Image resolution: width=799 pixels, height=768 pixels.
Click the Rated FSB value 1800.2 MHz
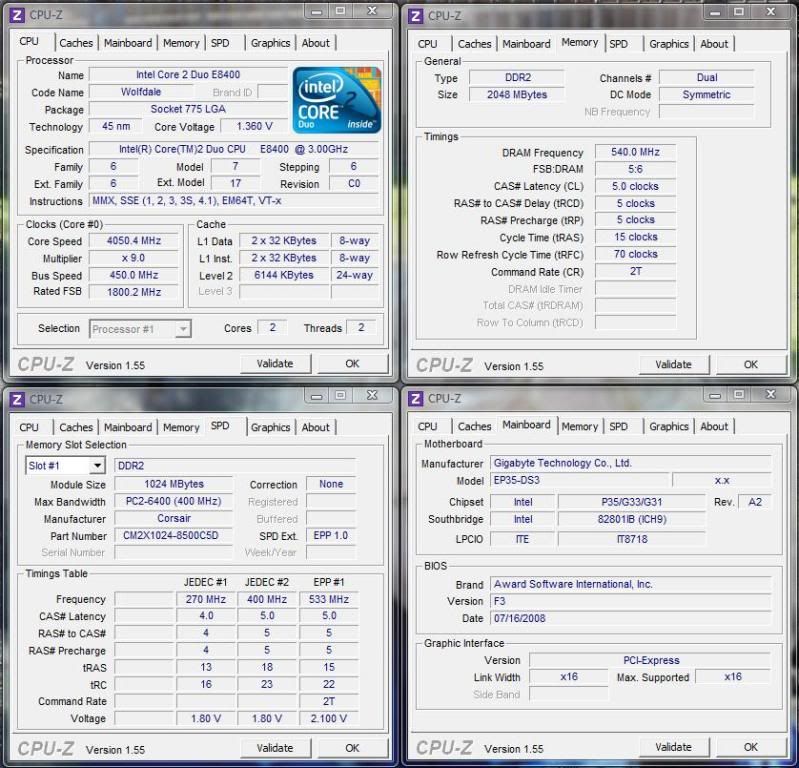coord(134,292)
